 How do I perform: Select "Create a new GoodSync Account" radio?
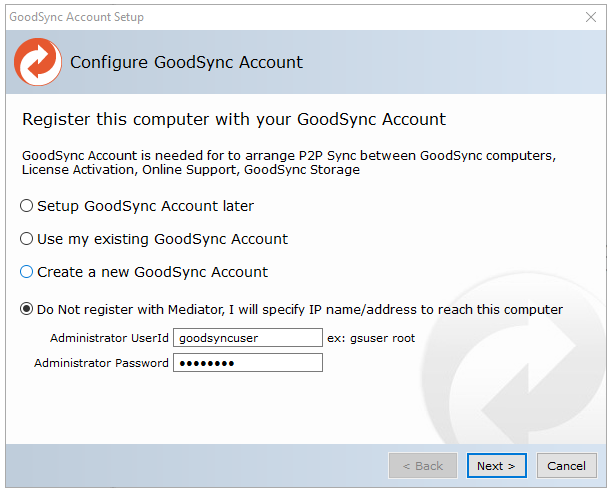point(27,272)
